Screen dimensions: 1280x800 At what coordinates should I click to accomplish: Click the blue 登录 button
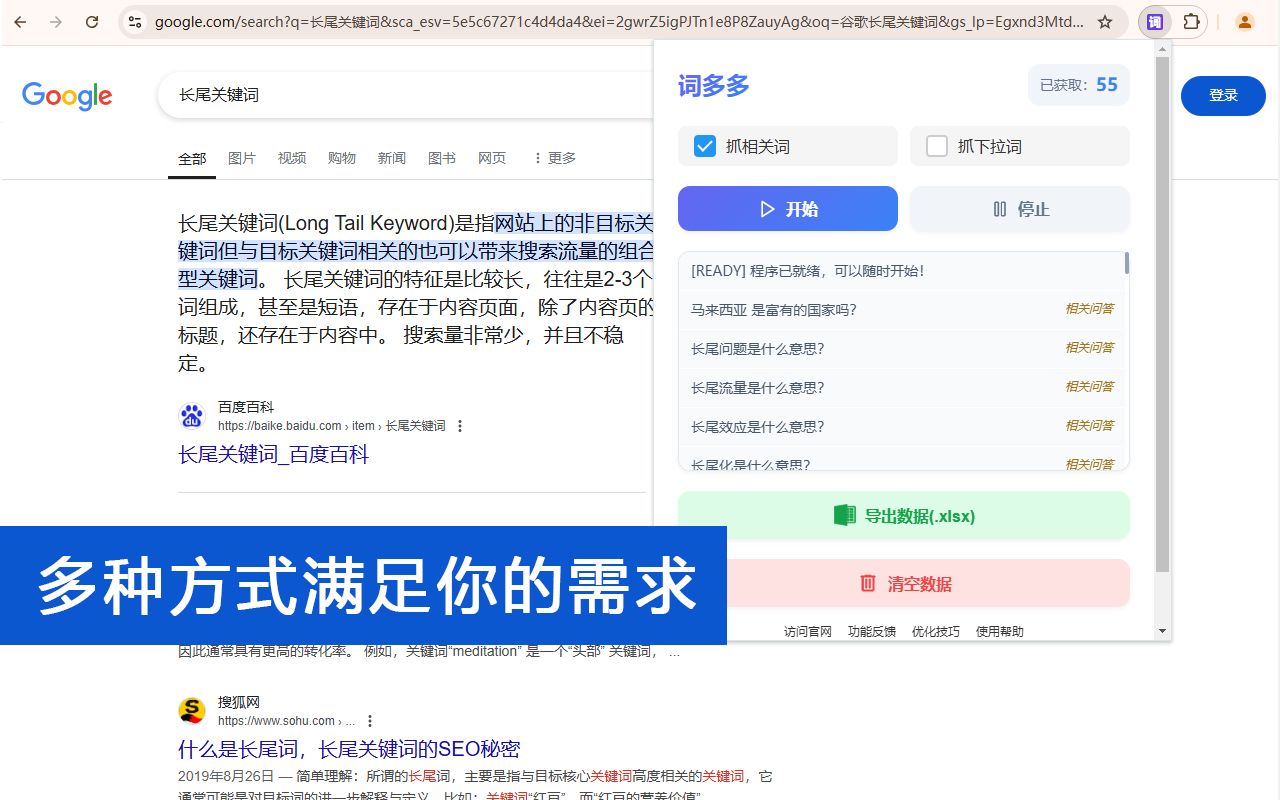pyautogui.click(x=1223, y=96)
